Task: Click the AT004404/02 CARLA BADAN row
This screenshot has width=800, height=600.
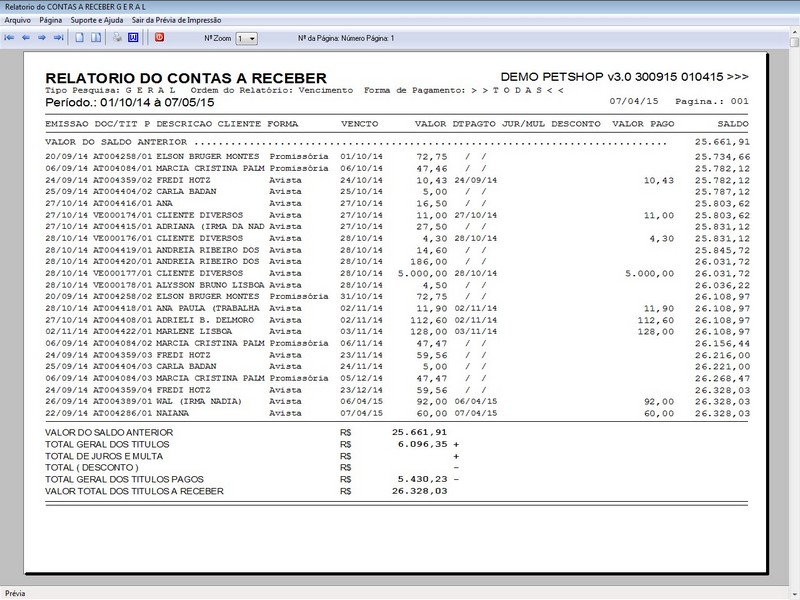Action: (x=397, y=192)
